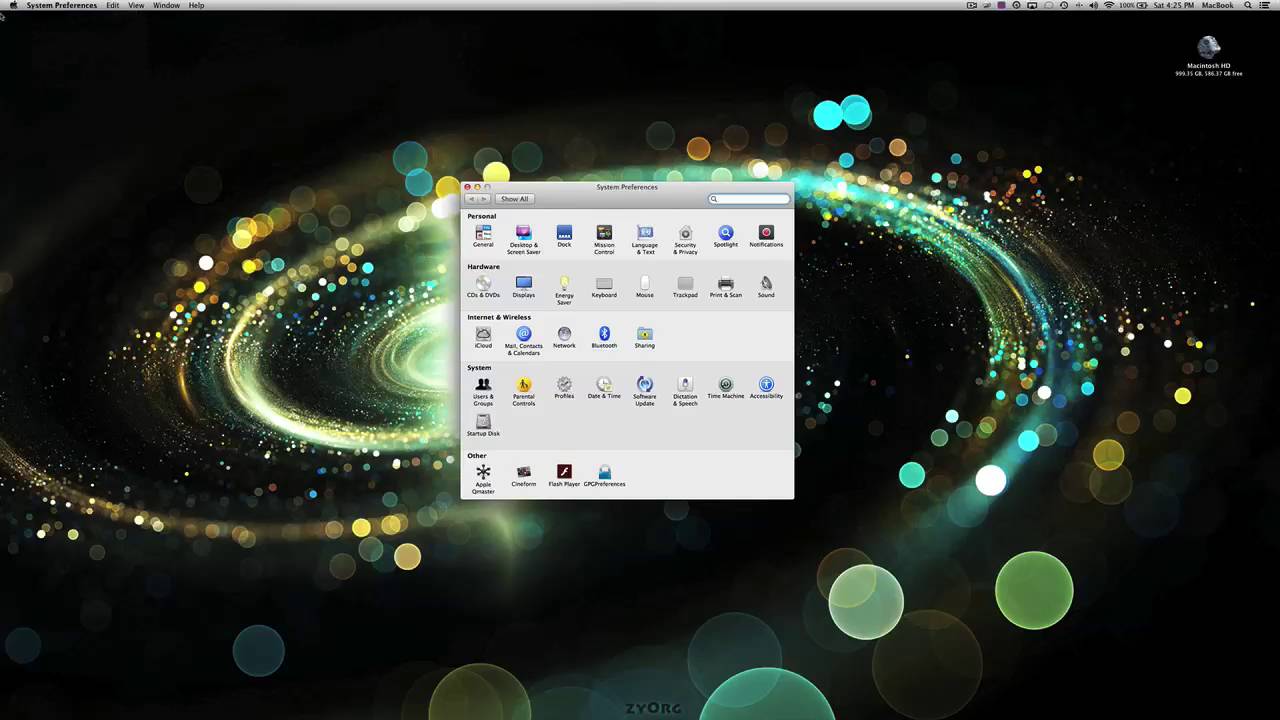Open Energy Saver preferences
This screenshot has height=720, width=1280.
coord(564,290)
